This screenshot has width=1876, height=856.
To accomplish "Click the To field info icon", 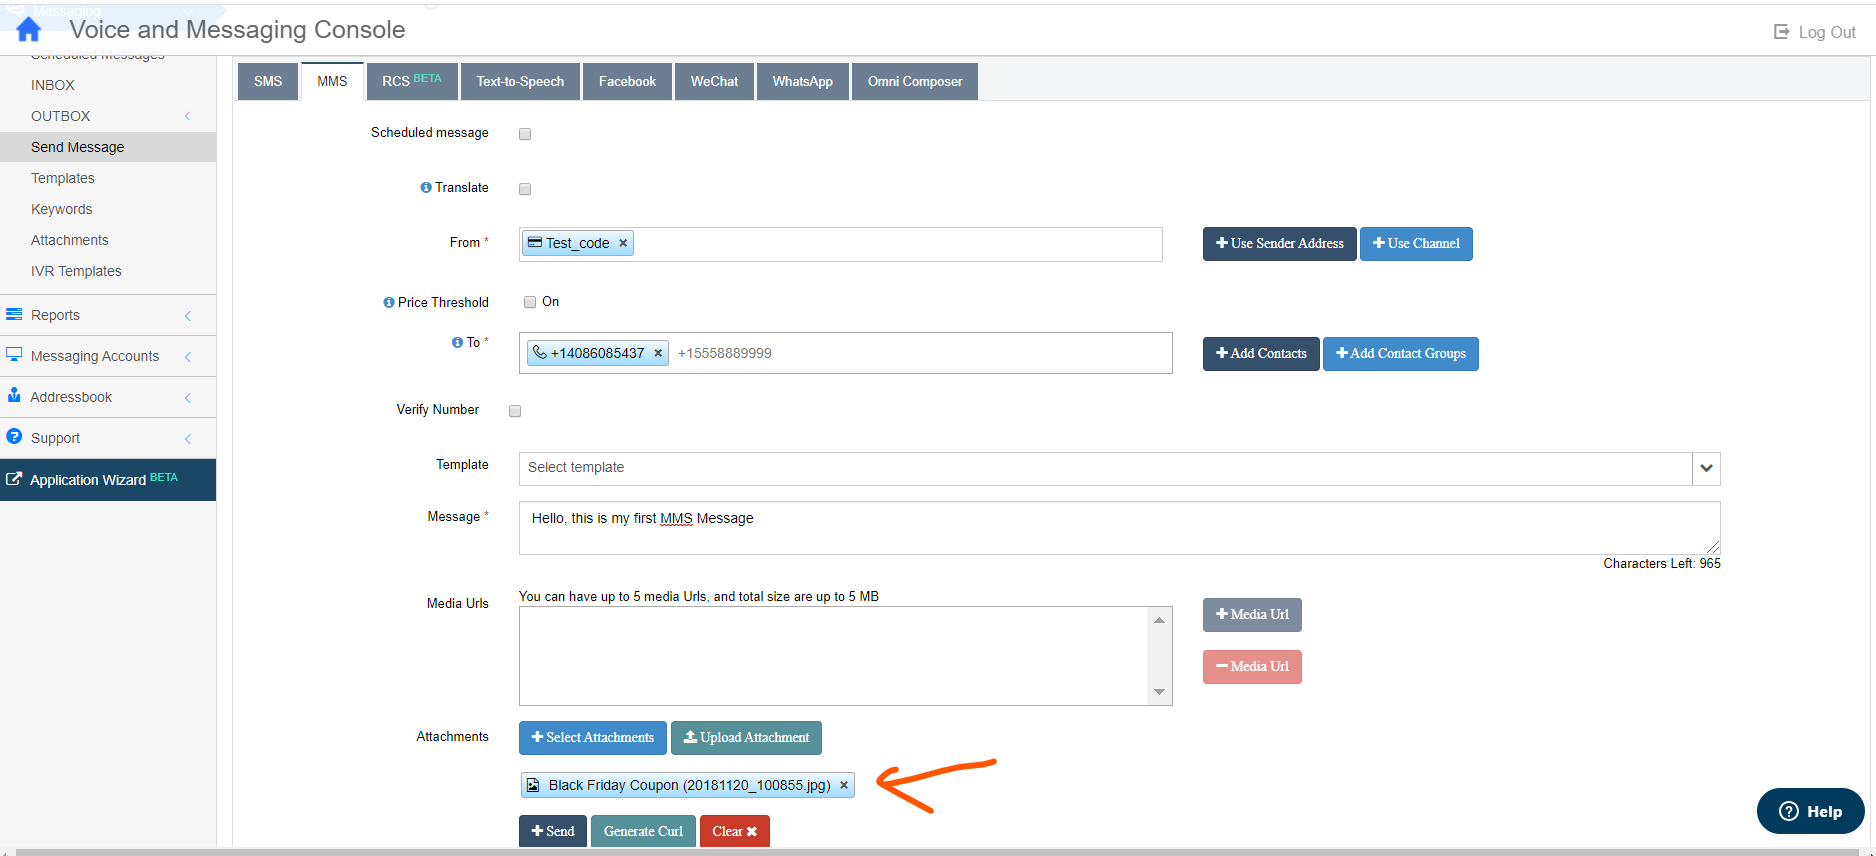I will (x=457, y=342).
